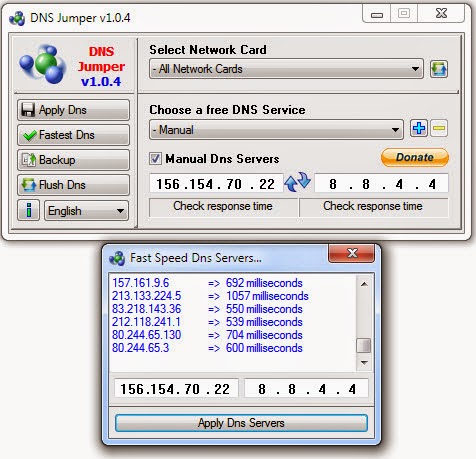Image resolution: width=476 pixels, height=459 pixels.
Task: Open the English language dropdown
Action: click(86, 211)
